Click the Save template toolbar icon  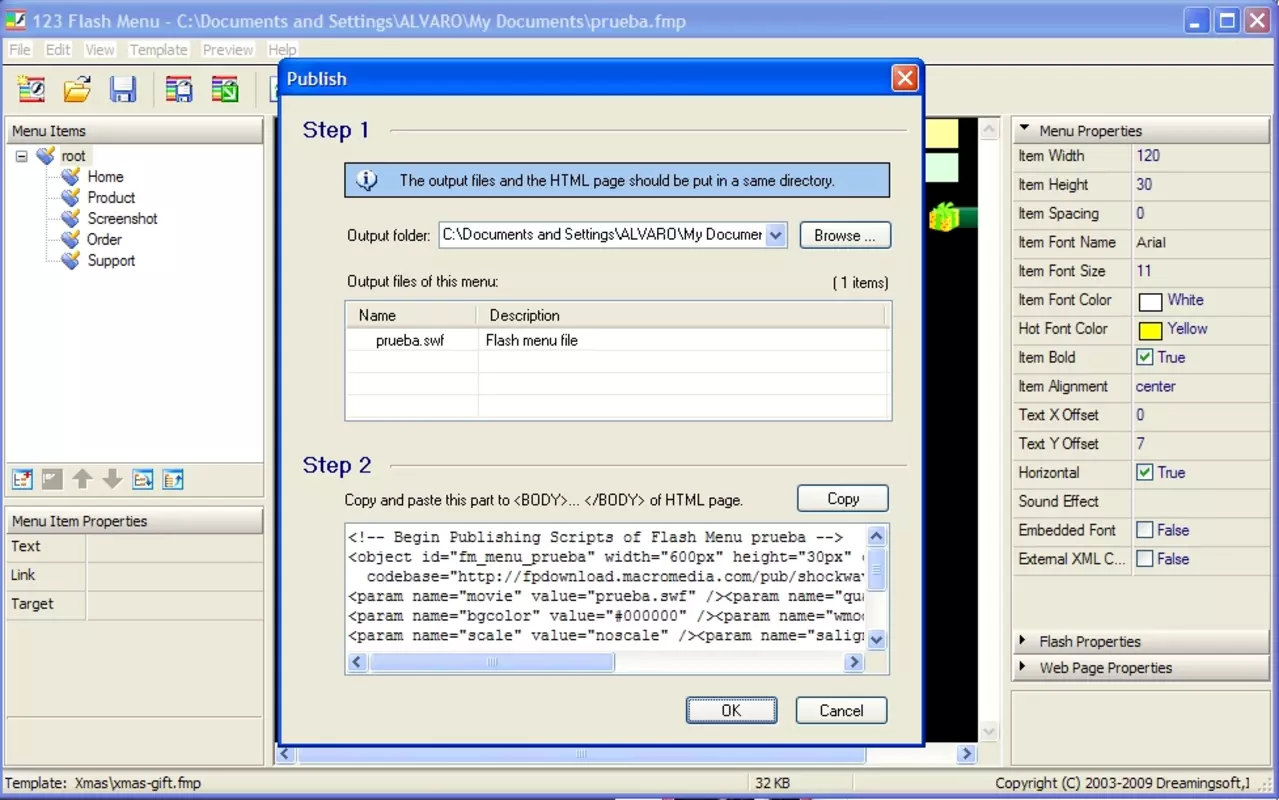(179, 90)
